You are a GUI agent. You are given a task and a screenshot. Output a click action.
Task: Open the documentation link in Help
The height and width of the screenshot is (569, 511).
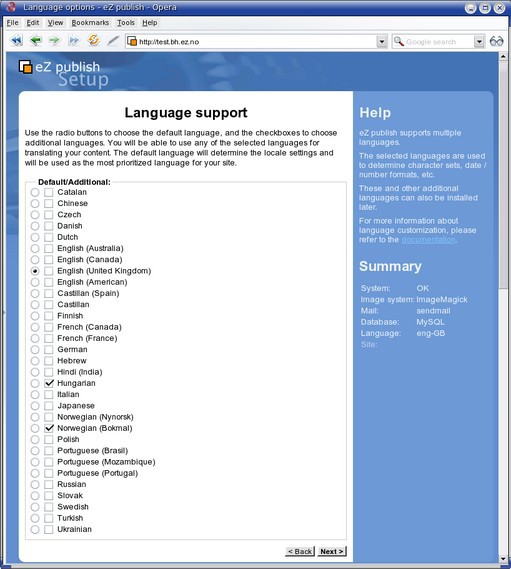pyautogui.click(x=428, y=240)
